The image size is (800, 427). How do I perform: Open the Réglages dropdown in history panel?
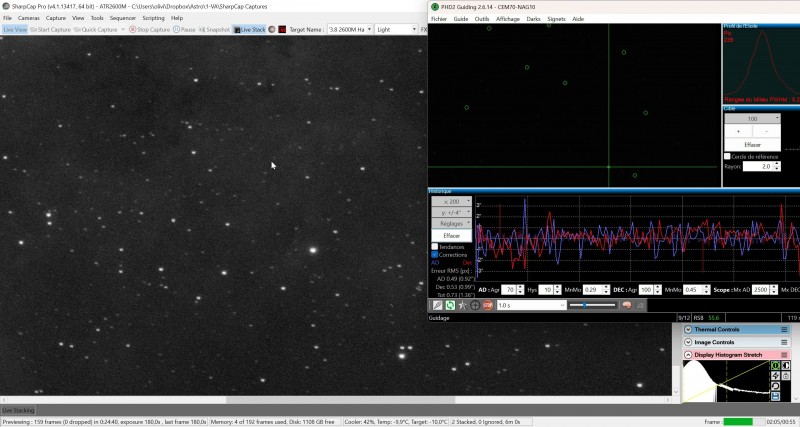click(452, 223)
